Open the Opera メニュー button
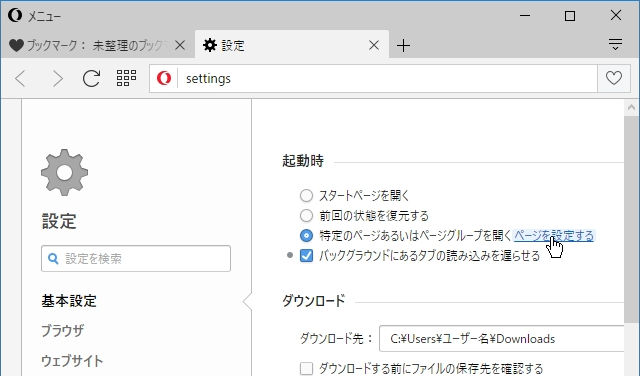Viewport: 640px width, 376px height. click(34, 16)
